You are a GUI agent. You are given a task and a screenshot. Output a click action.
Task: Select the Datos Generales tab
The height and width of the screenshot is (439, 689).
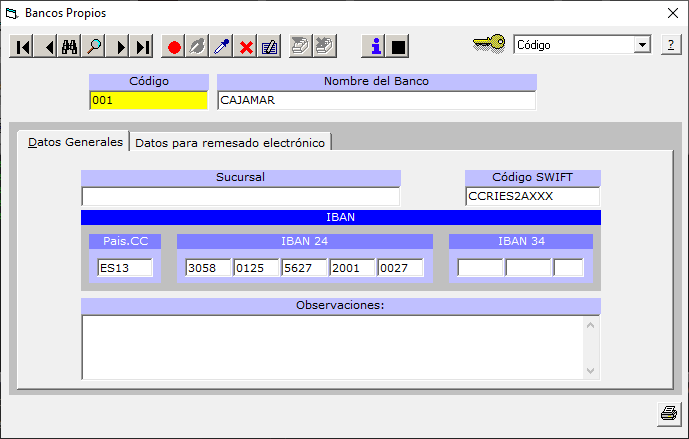pyautogui.click(x=75, y=142)
